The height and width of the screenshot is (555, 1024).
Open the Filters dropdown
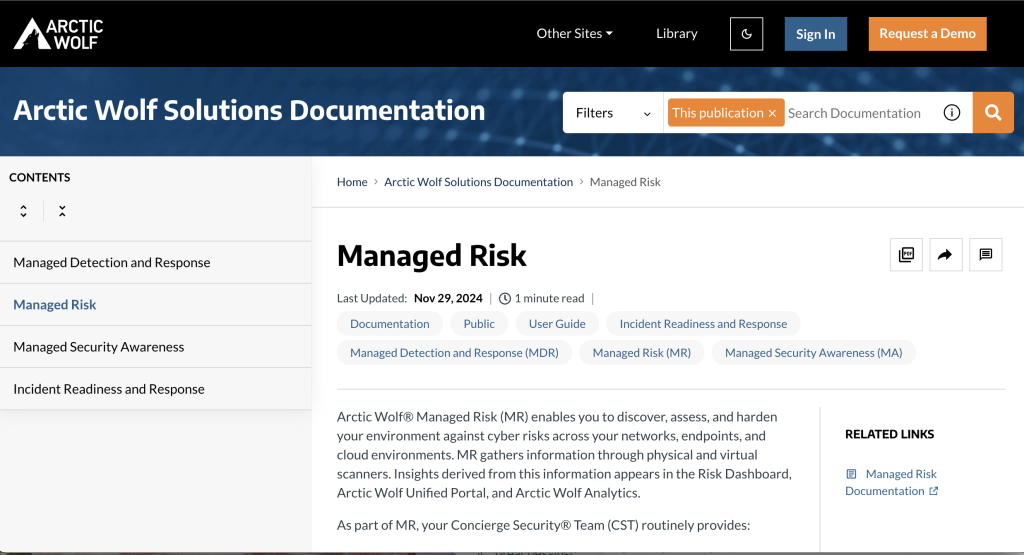[x=613, y=113]
